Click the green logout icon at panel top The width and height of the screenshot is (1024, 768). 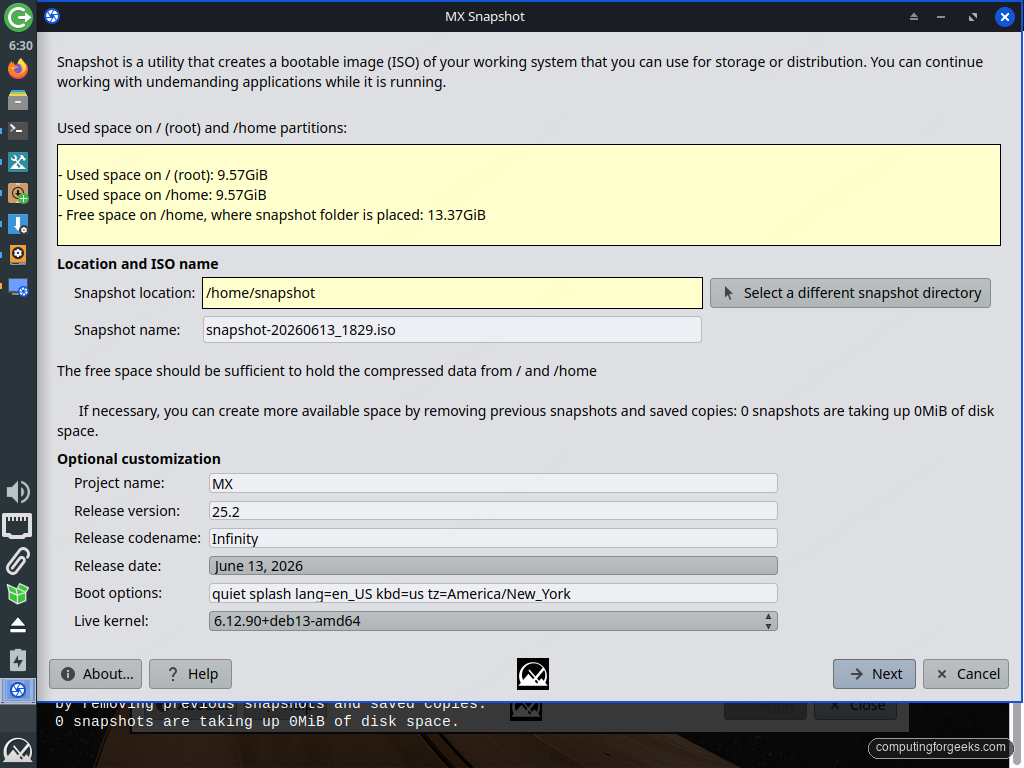pyautogui.click(x=18, y=17)
